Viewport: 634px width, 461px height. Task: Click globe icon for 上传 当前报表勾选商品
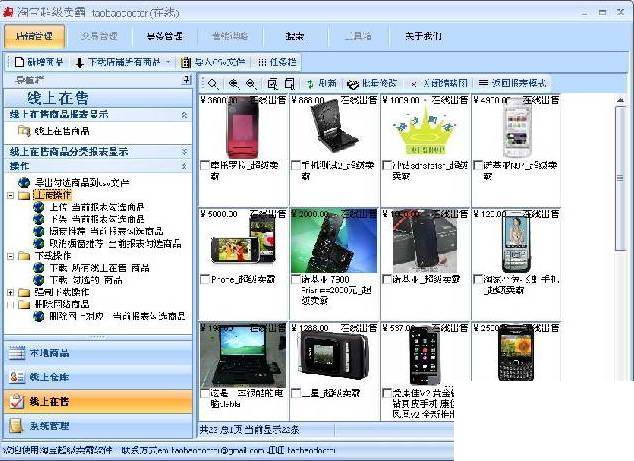coord(38,207)
